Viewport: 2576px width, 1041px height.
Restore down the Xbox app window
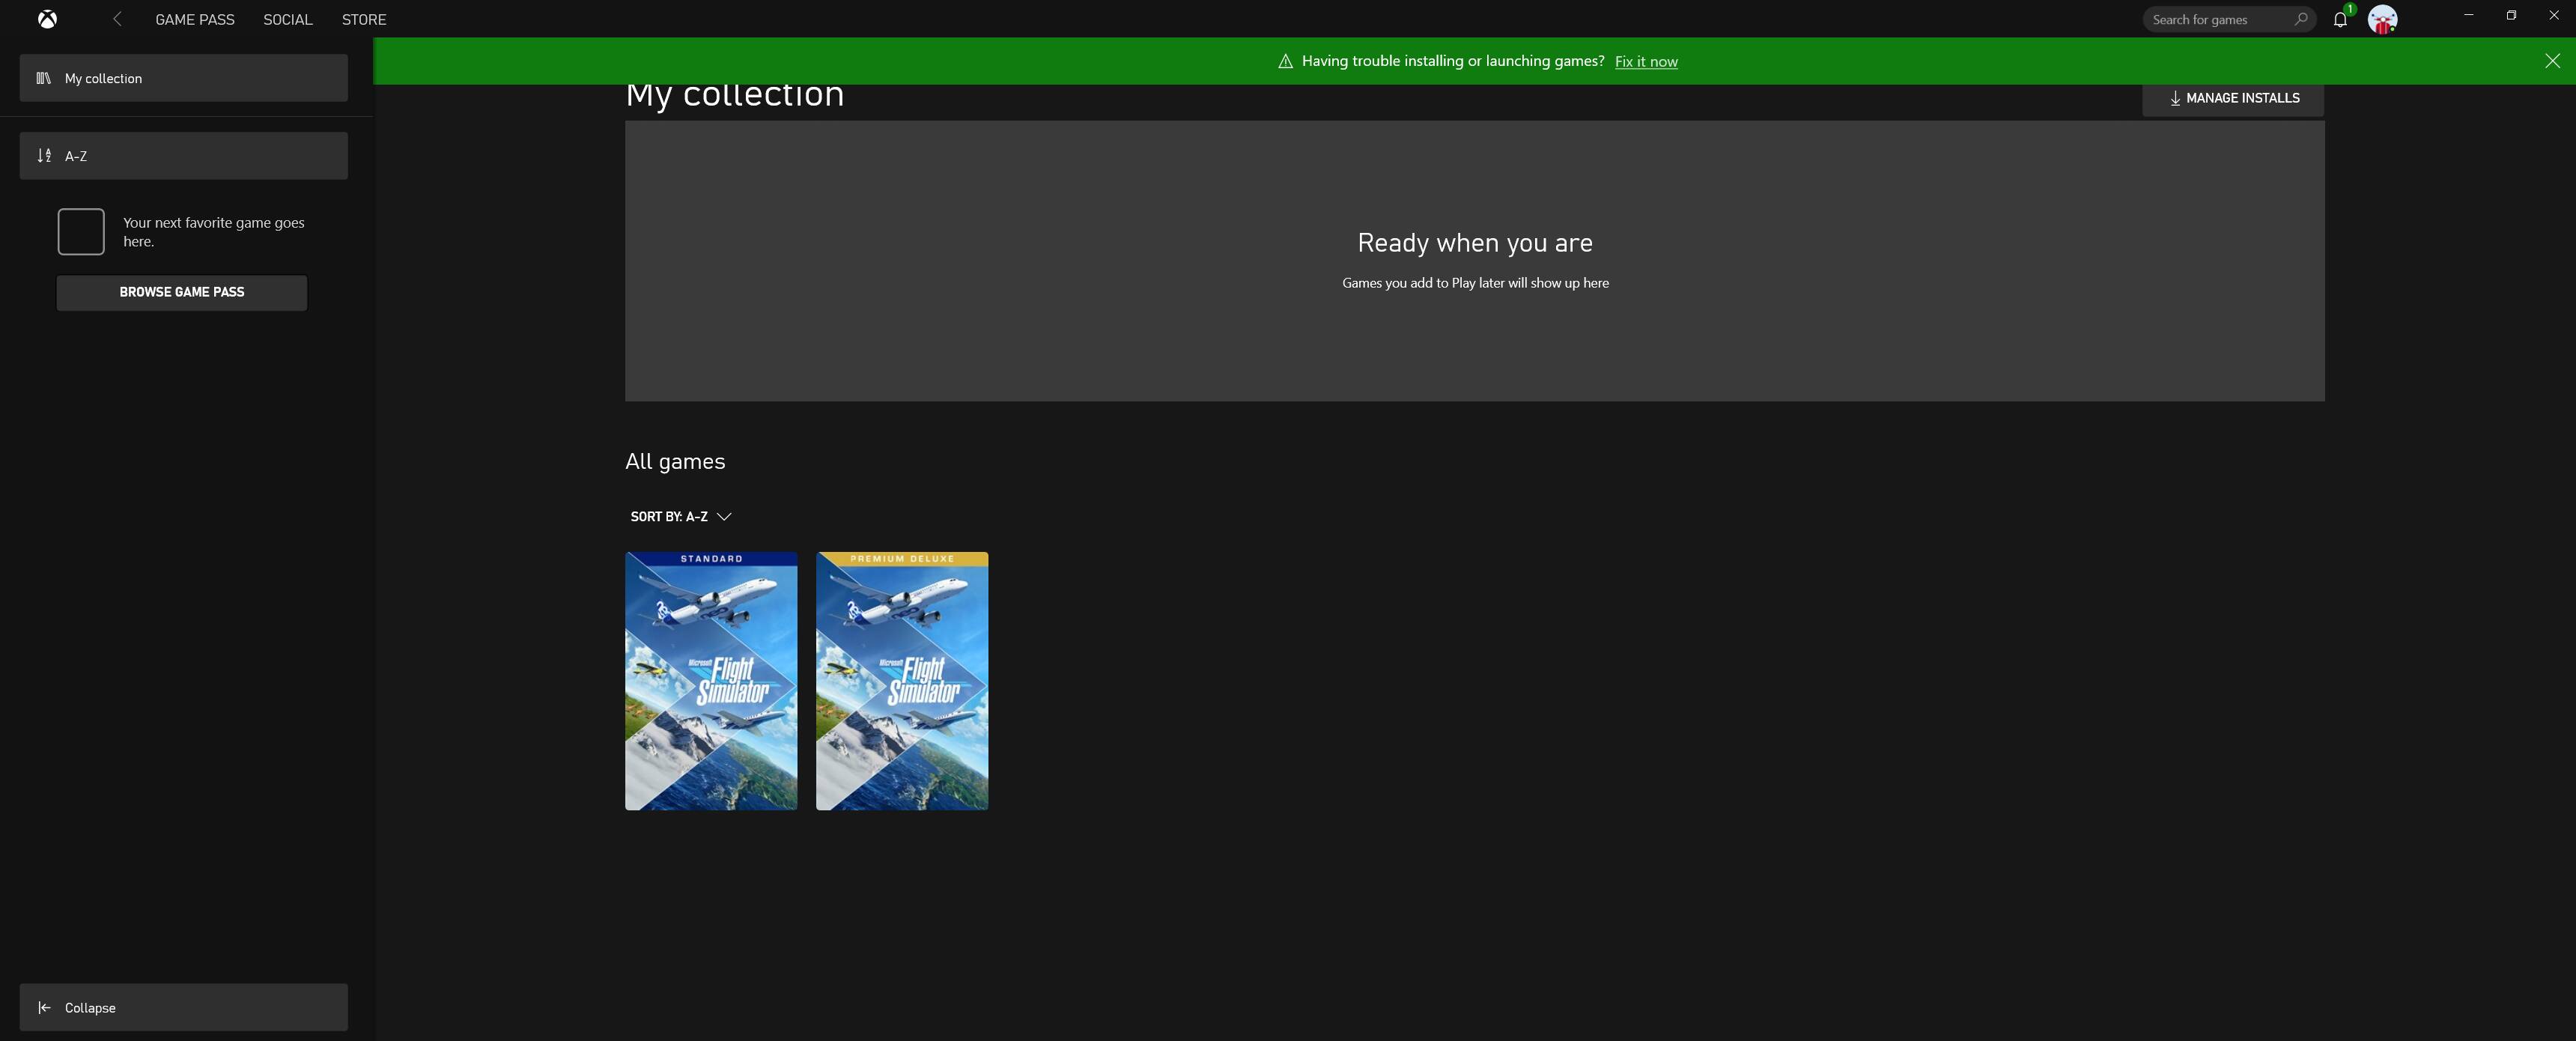(2511, 15)
